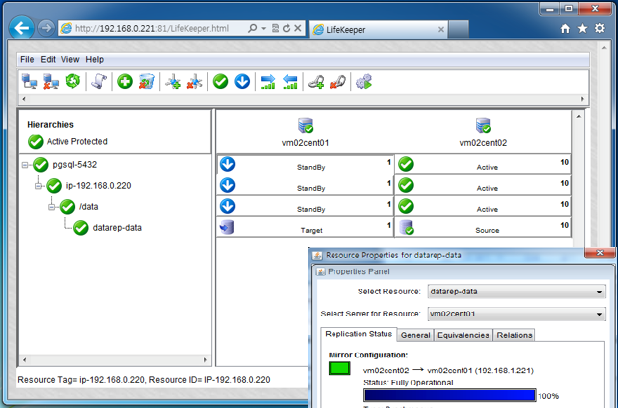Select the datarep-data tree item

coord(117,228)
